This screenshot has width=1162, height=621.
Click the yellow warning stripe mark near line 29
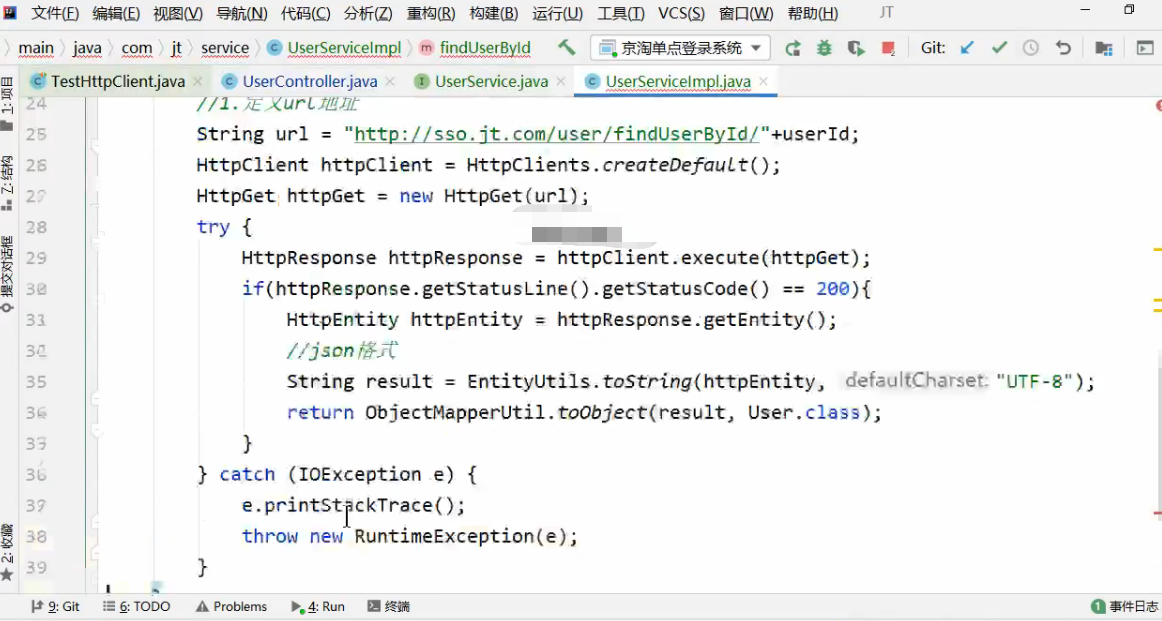click(1158, 250)
